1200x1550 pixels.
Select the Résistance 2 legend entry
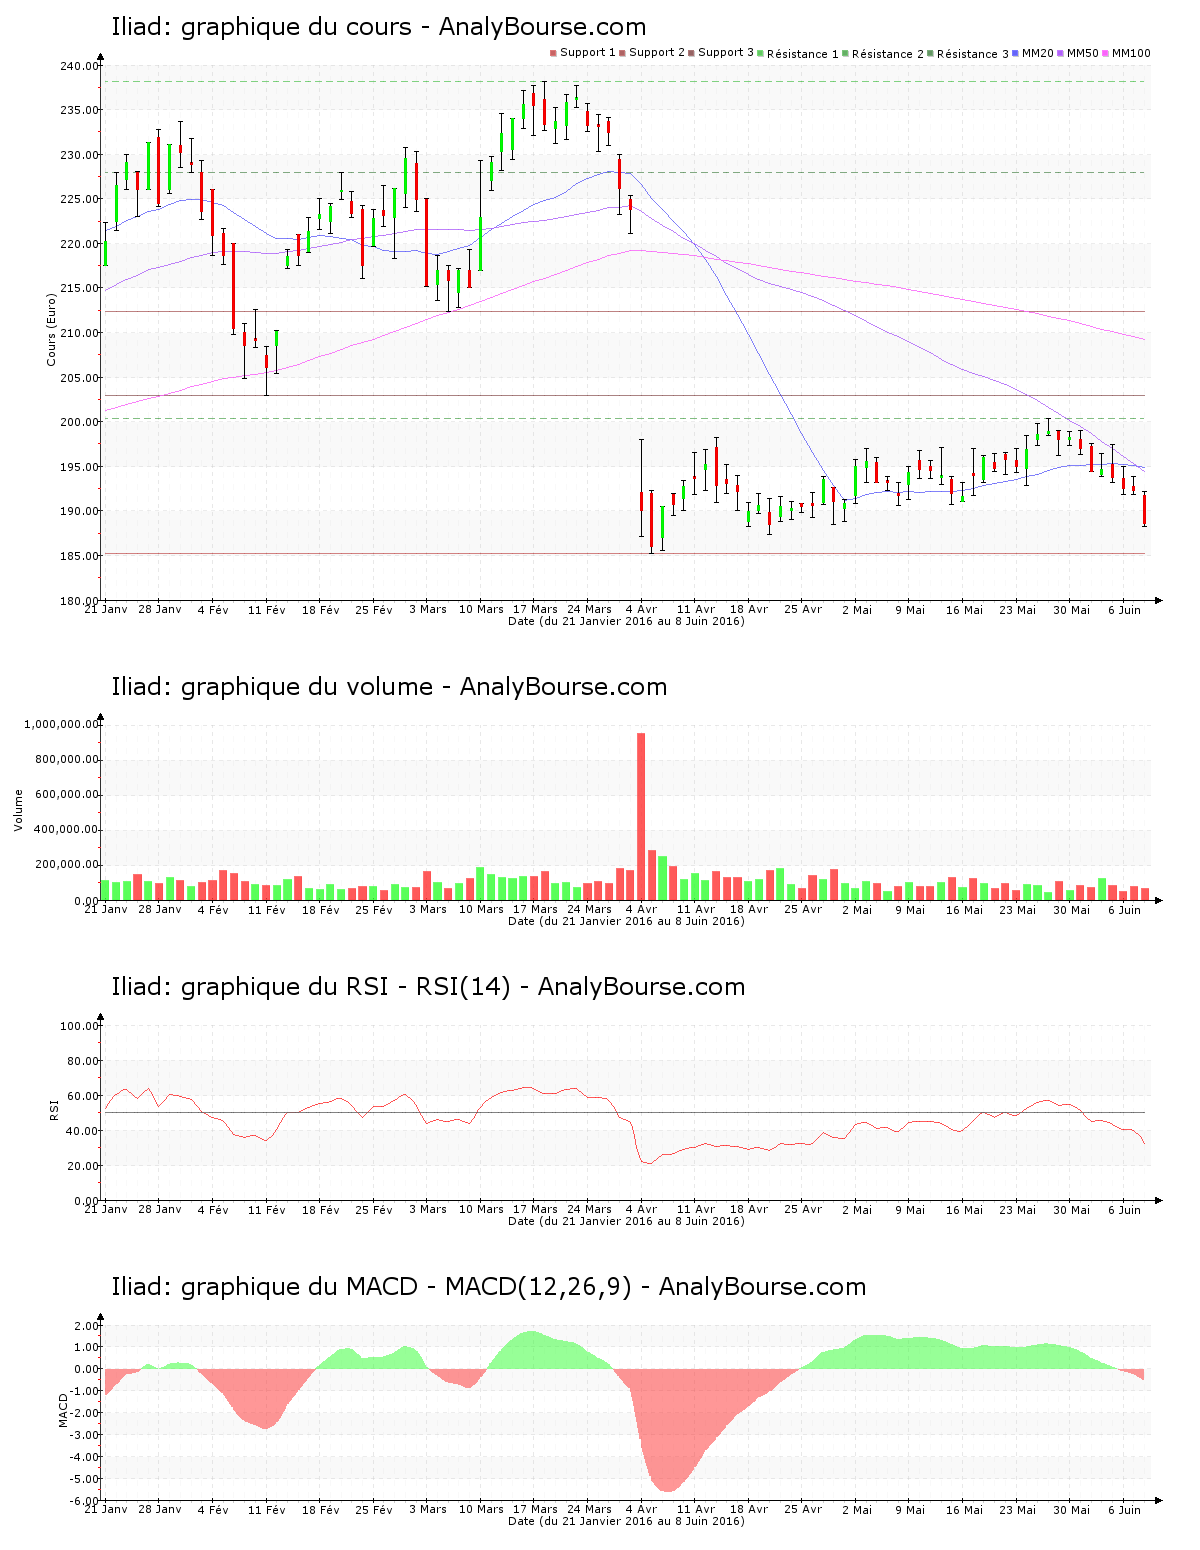(x=883, y=54)
